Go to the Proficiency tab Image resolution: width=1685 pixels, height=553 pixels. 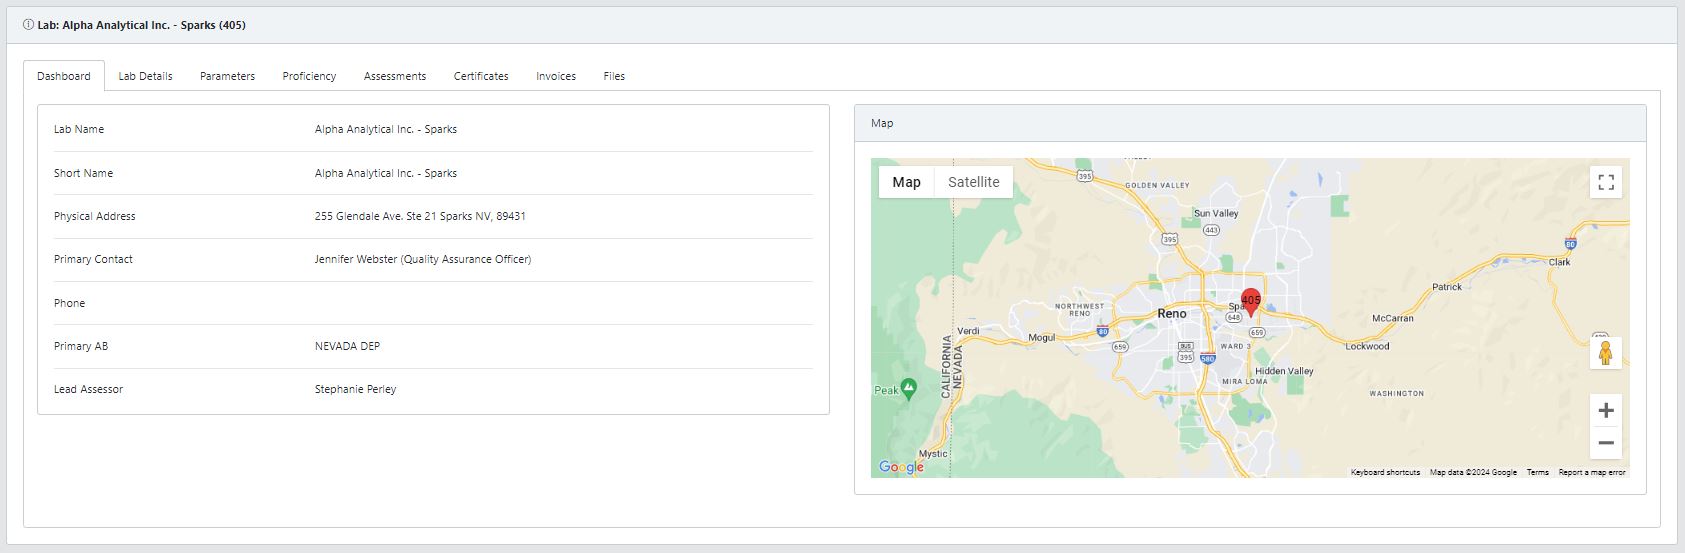pos(309,76)
